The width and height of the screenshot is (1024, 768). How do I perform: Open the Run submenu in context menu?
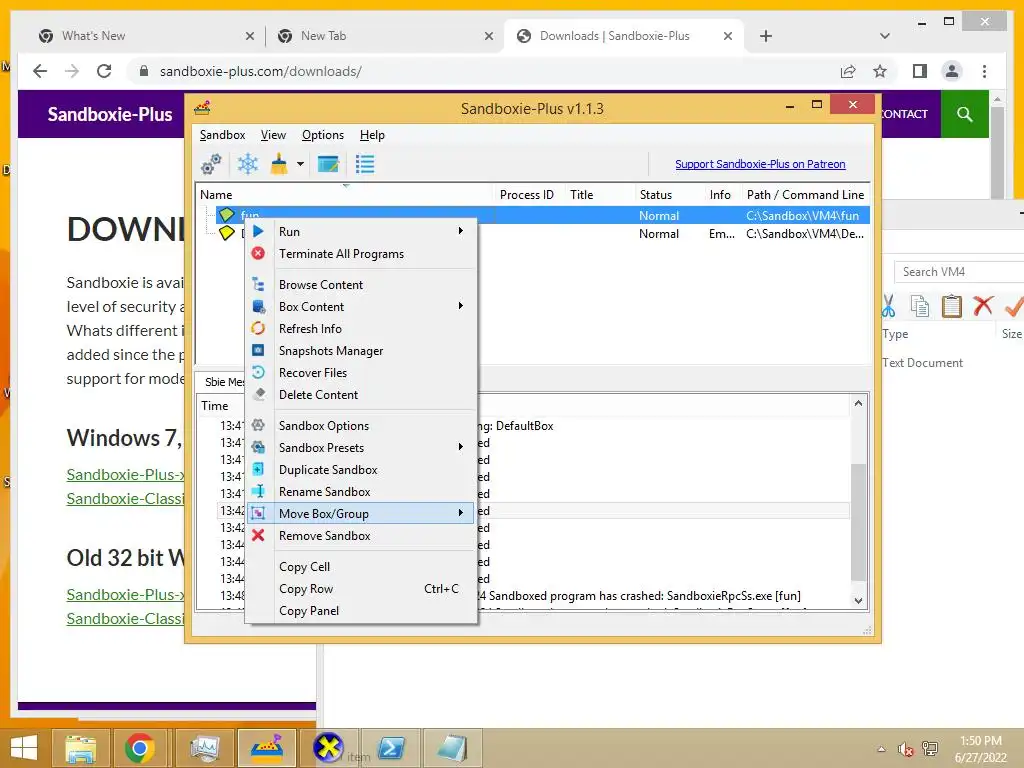pos(361,231)
